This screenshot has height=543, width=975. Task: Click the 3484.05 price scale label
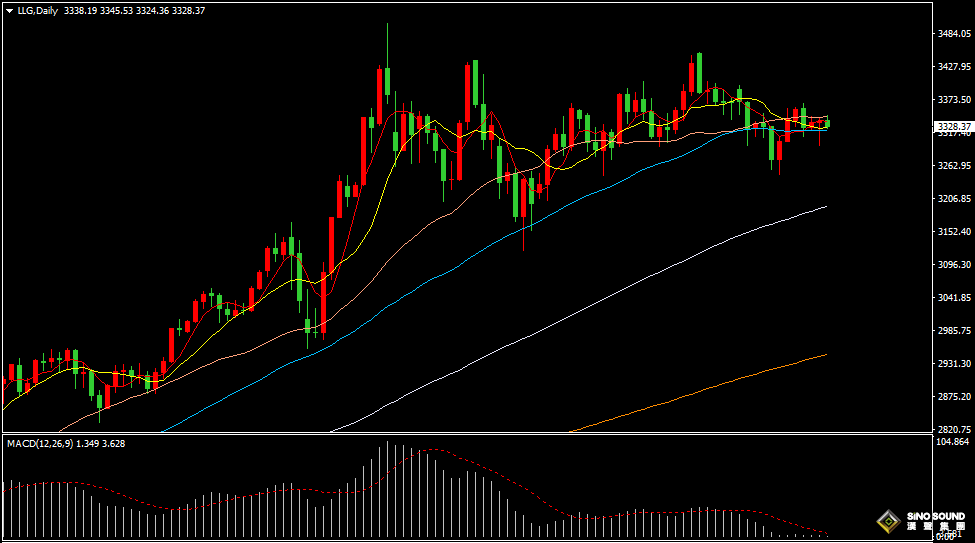954,34
